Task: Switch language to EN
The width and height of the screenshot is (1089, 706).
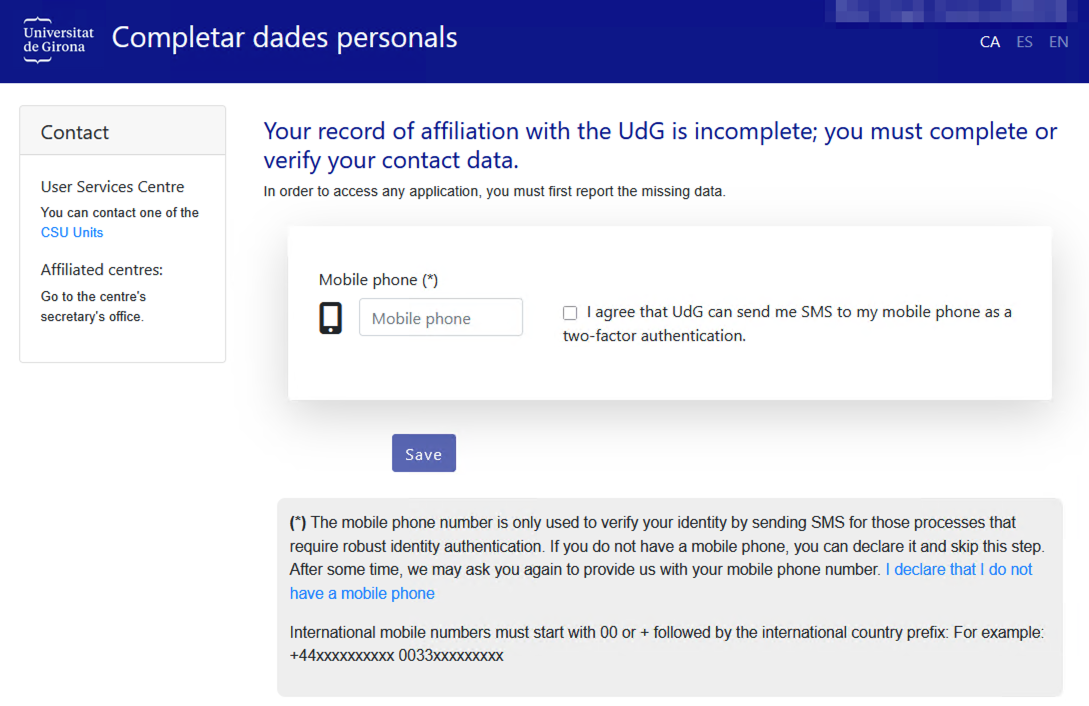Action: pos(1058,42)
